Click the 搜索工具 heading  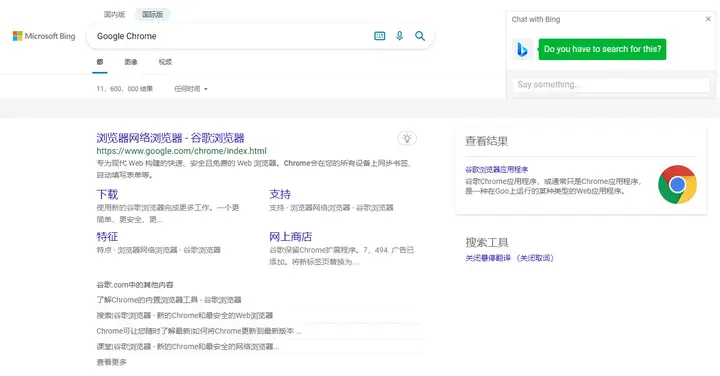click(487, 242)
